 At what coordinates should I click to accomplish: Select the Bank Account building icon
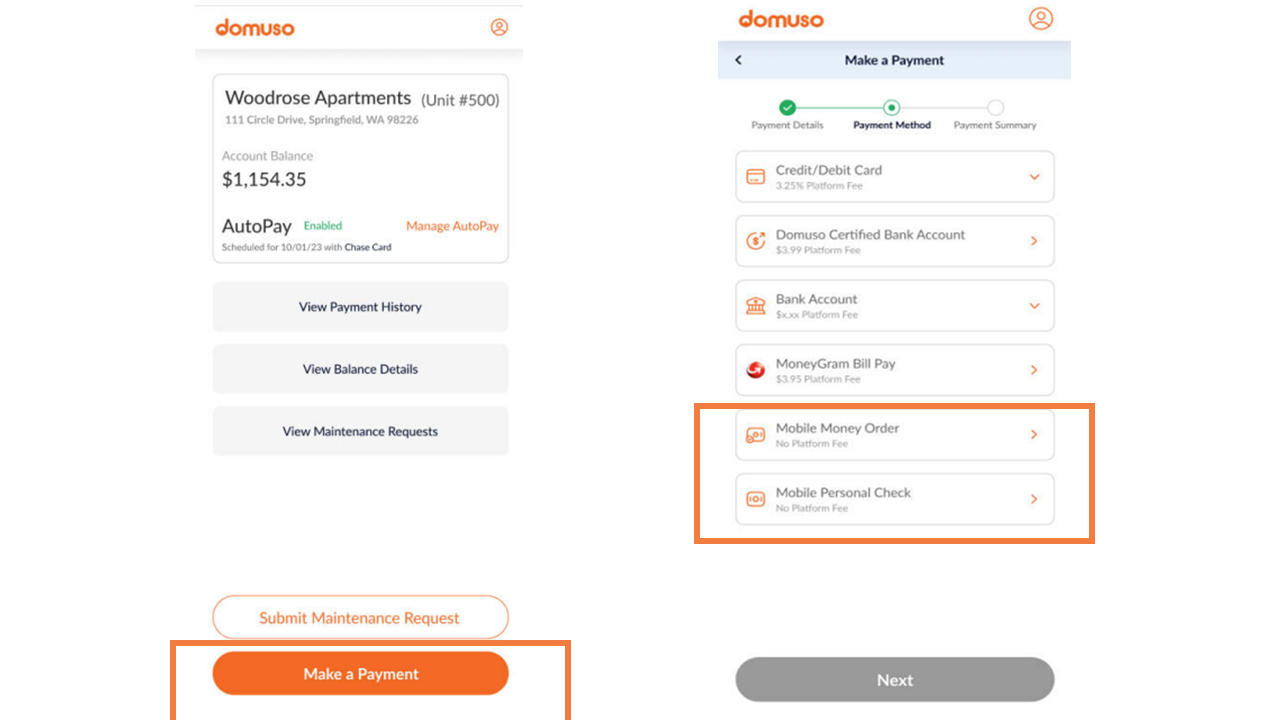755,305
